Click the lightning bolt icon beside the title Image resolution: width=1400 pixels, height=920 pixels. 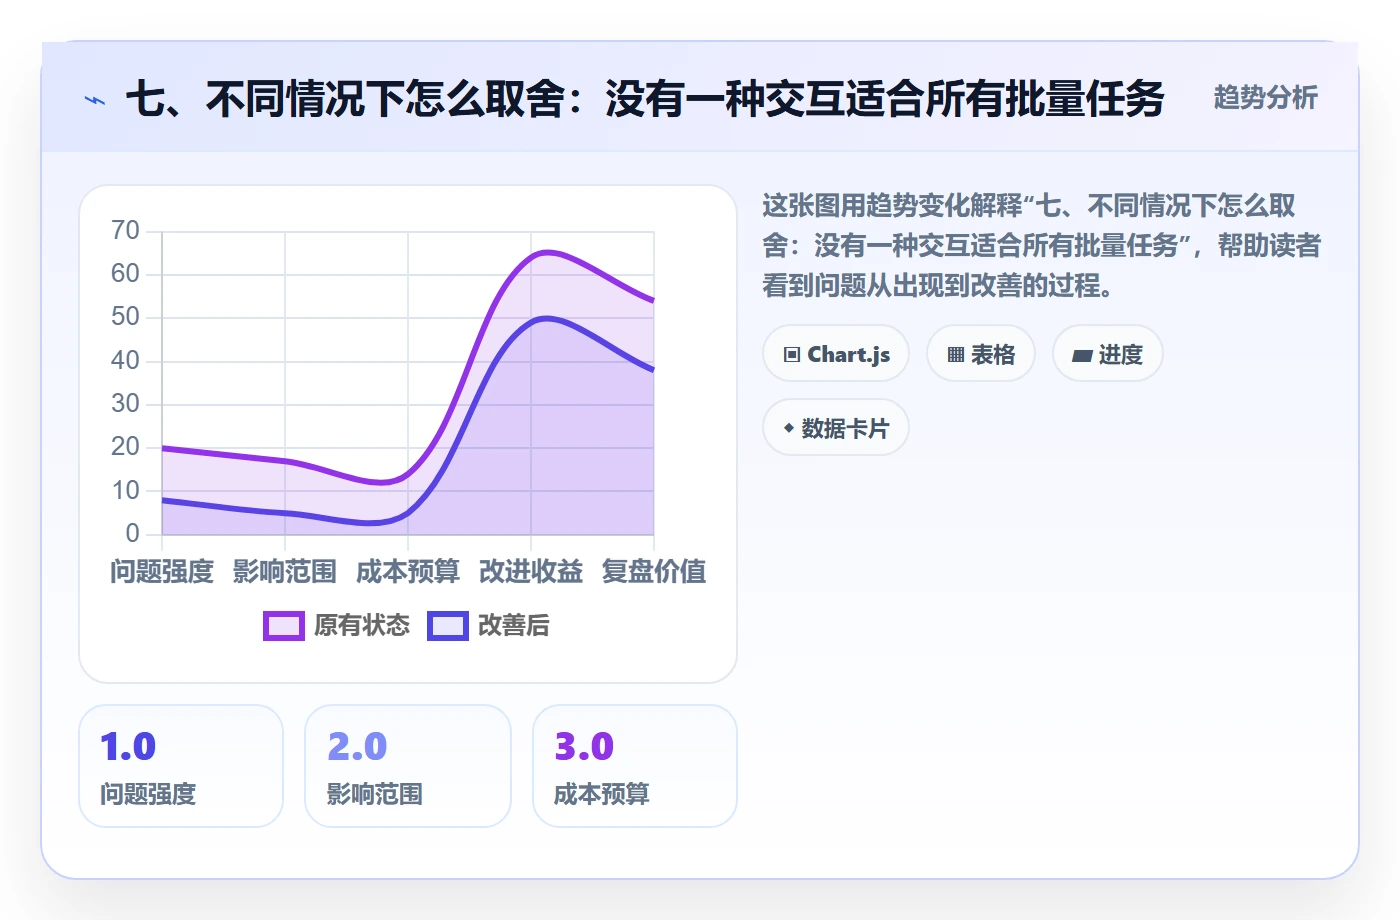(95, 100)
